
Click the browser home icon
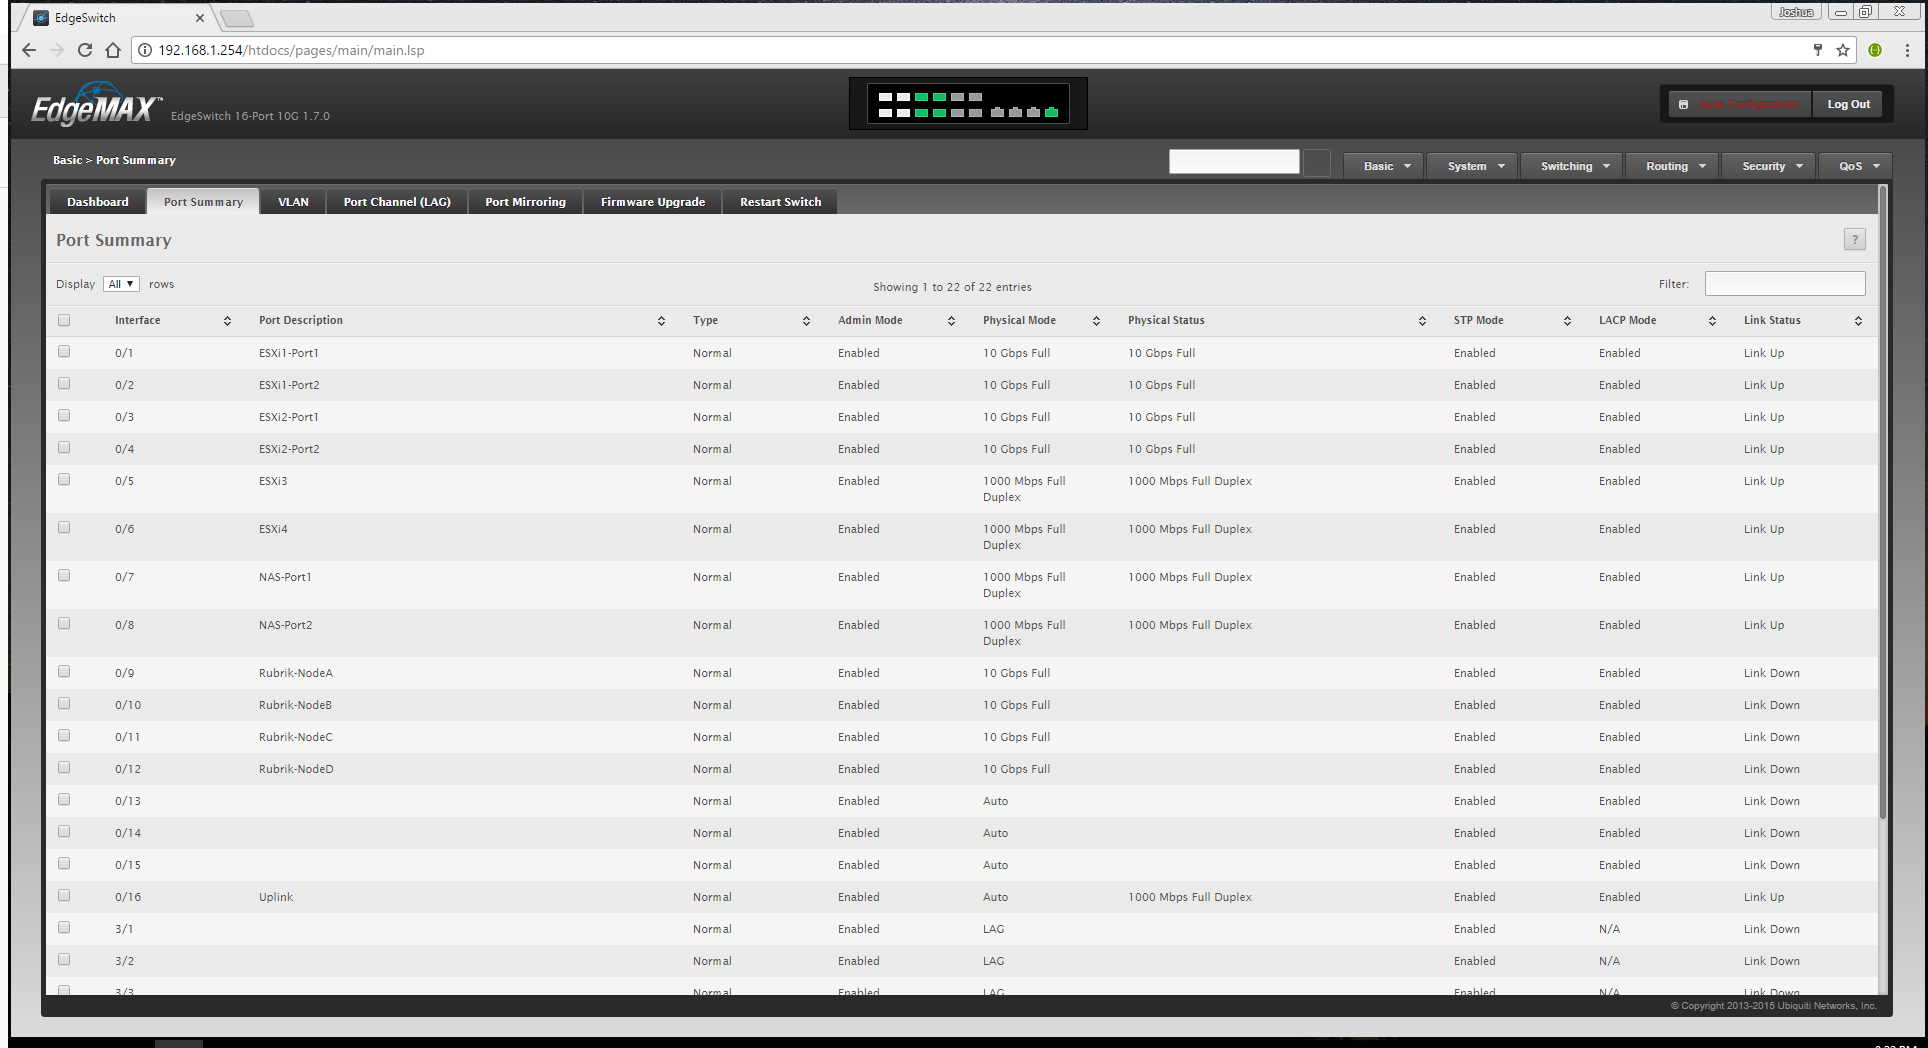point(113,50)
